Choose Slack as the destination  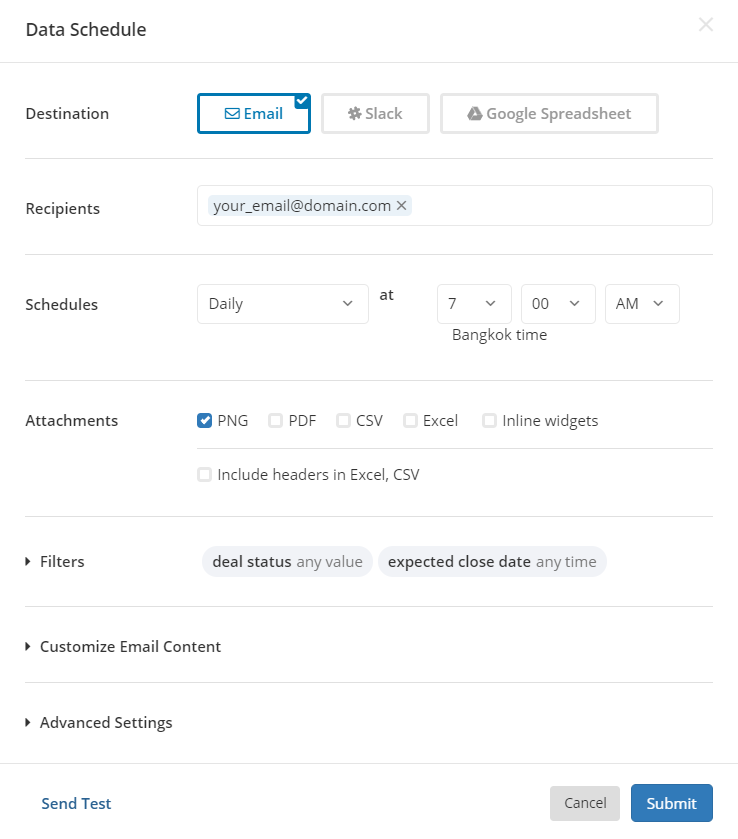click(375, 114)
